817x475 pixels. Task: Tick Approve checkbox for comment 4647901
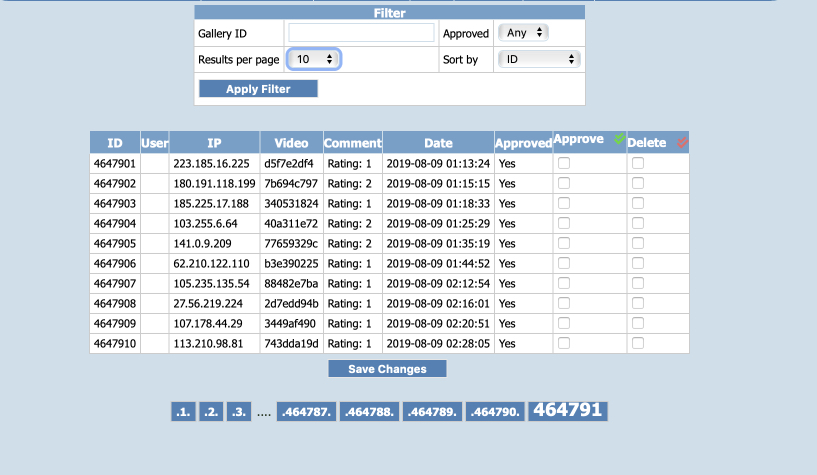(x=564, y=163)
